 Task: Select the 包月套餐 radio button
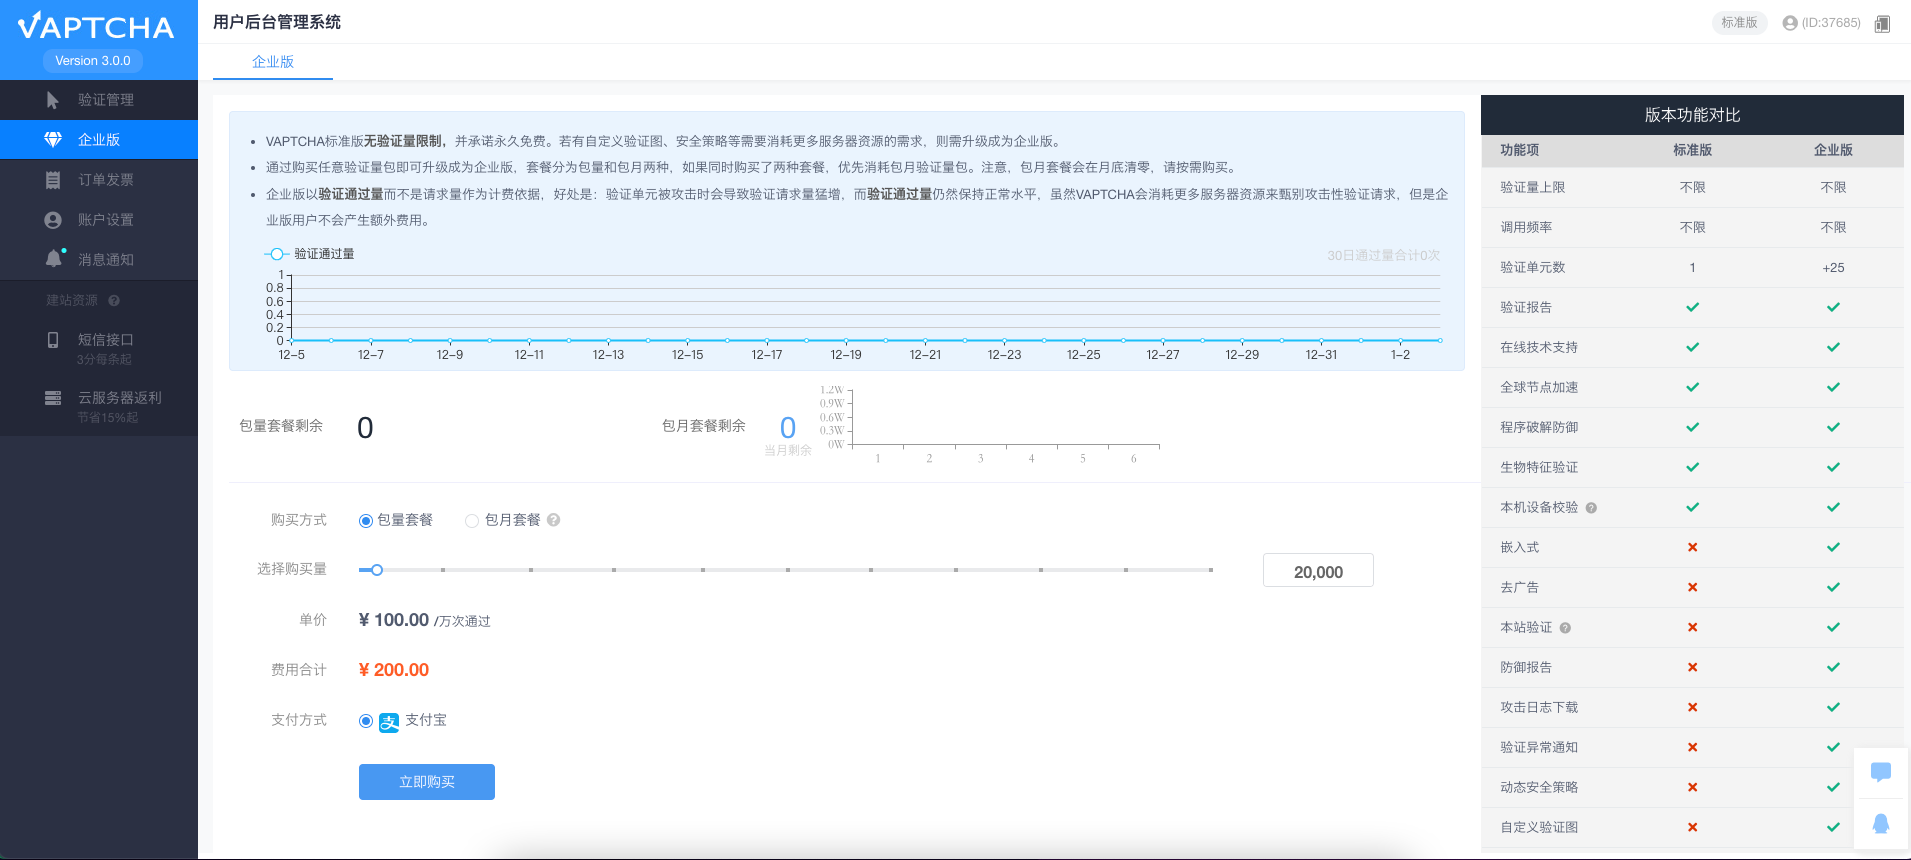[x=472, y=521]
